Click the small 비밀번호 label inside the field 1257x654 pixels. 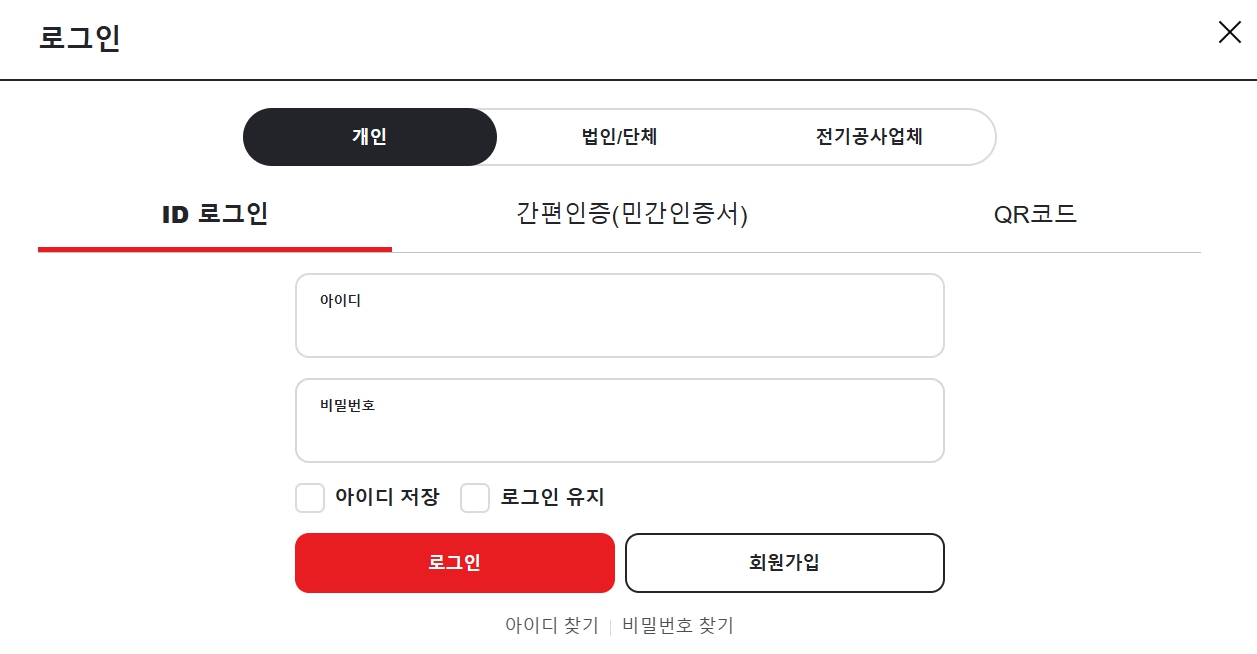(x=347, y=405)
